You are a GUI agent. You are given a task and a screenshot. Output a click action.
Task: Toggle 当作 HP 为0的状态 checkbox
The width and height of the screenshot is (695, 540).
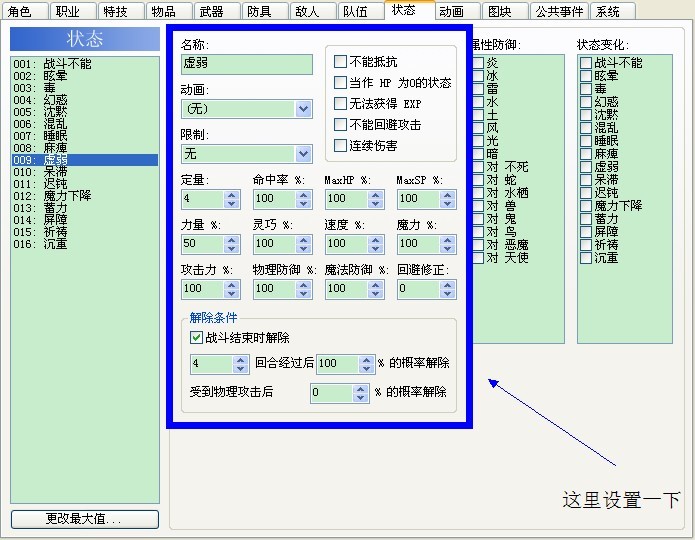340,82
